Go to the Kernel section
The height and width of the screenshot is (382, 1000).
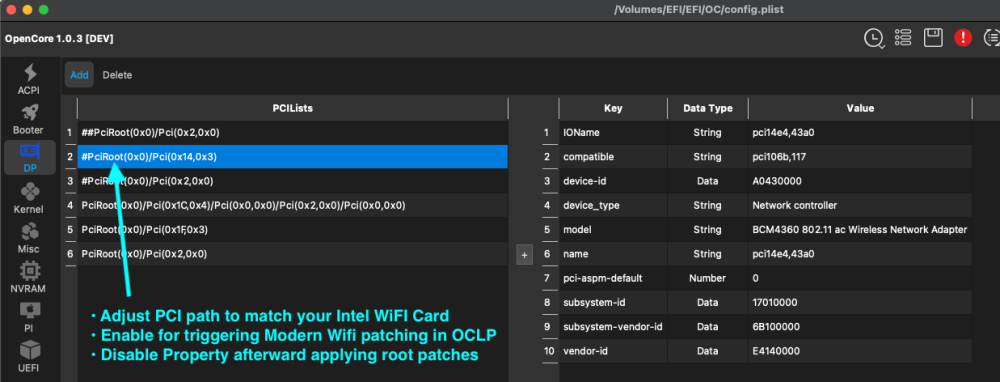(30, 198)
